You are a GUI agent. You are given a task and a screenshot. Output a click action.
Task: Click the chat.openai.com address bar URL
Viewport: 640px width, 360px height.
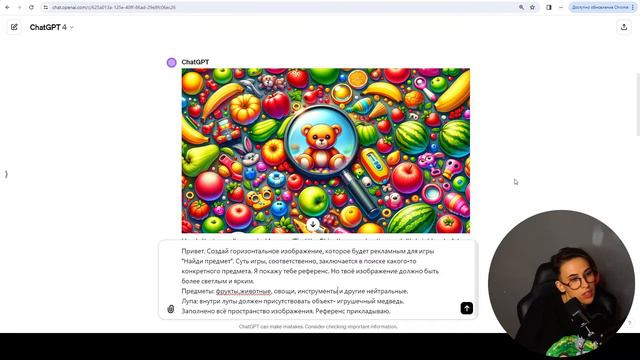[x=114, y=7]
